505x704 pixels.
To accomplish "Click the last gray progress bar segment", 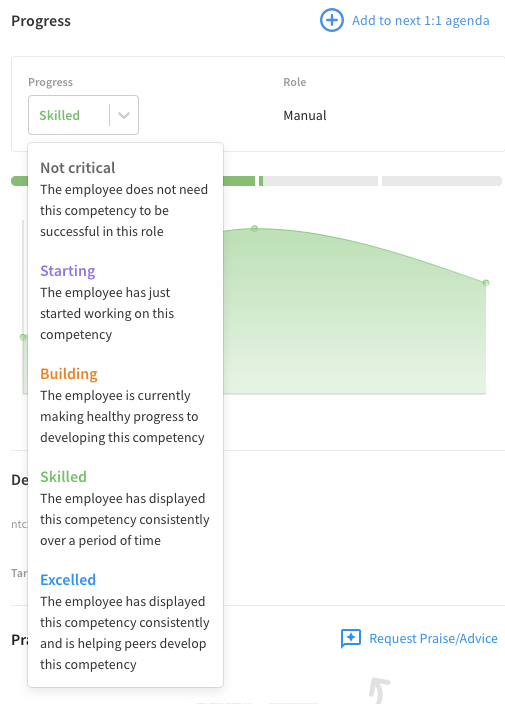I will [x=442, y=181].
